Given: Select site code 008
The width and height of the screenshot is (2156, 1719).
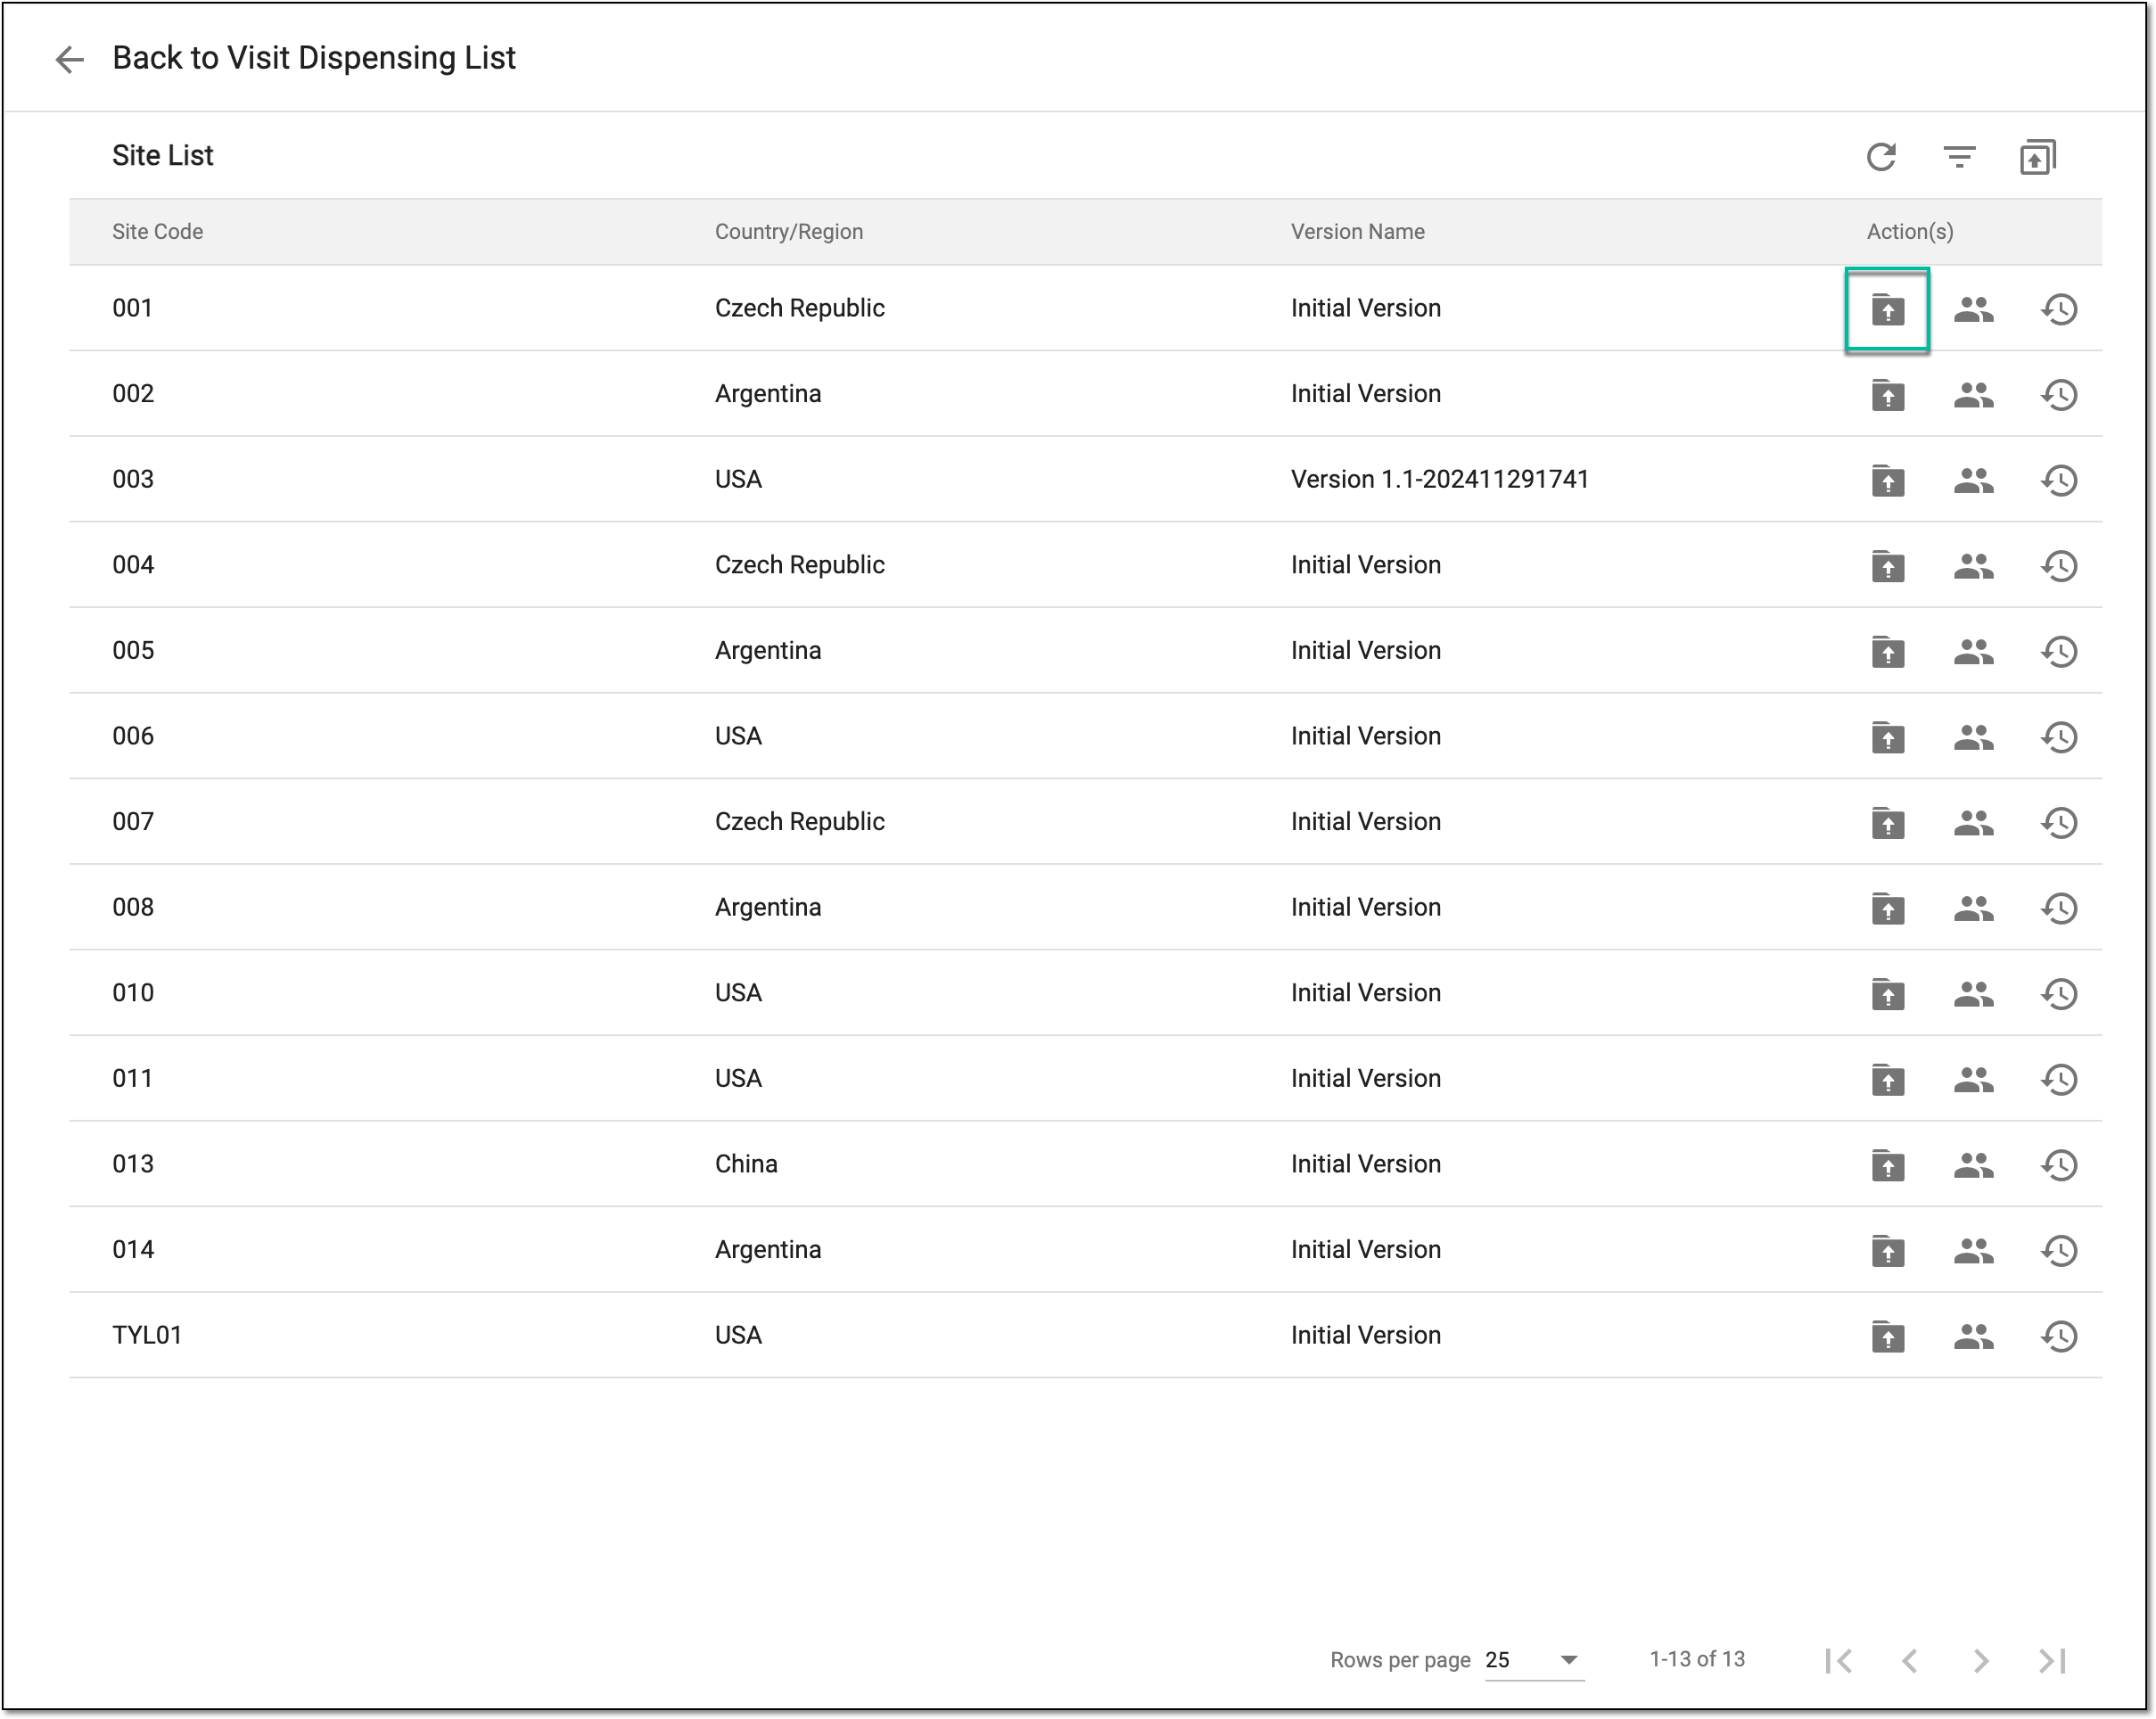Looking at the screenshot, I should point(133,907).
